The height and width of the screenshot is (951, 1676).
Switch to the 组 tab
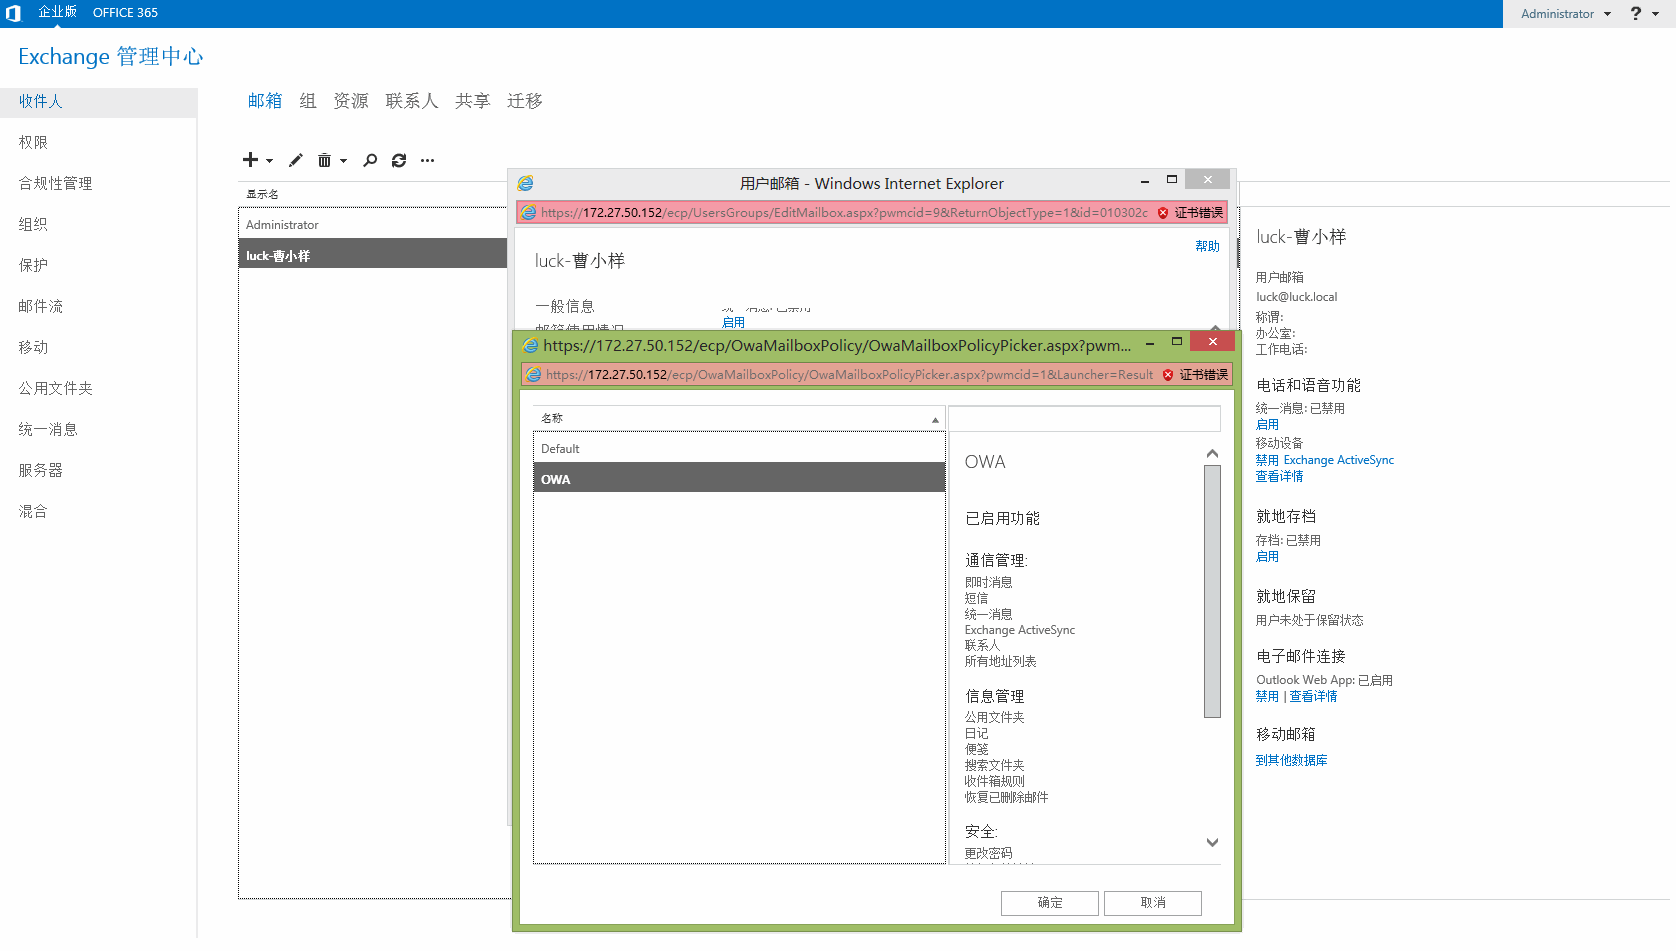[308, 101]
